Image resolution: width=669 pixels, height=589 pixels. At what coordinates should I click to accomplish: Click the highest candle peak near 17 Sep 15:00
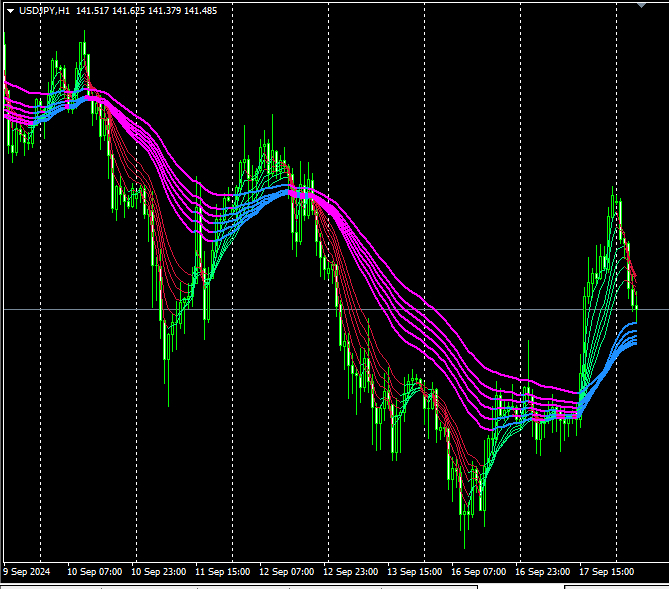tap(614, 190)
